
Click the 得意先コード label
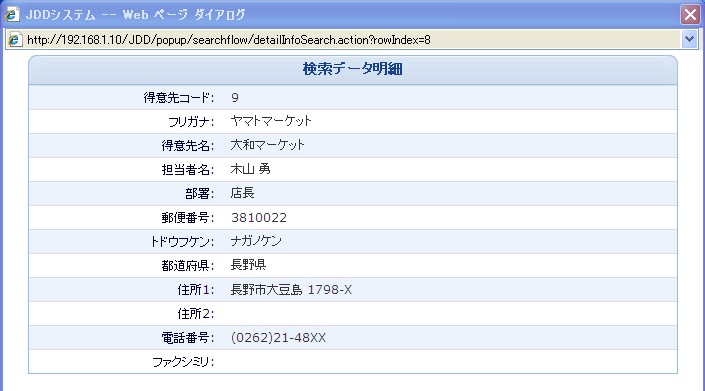click(179, 98)
